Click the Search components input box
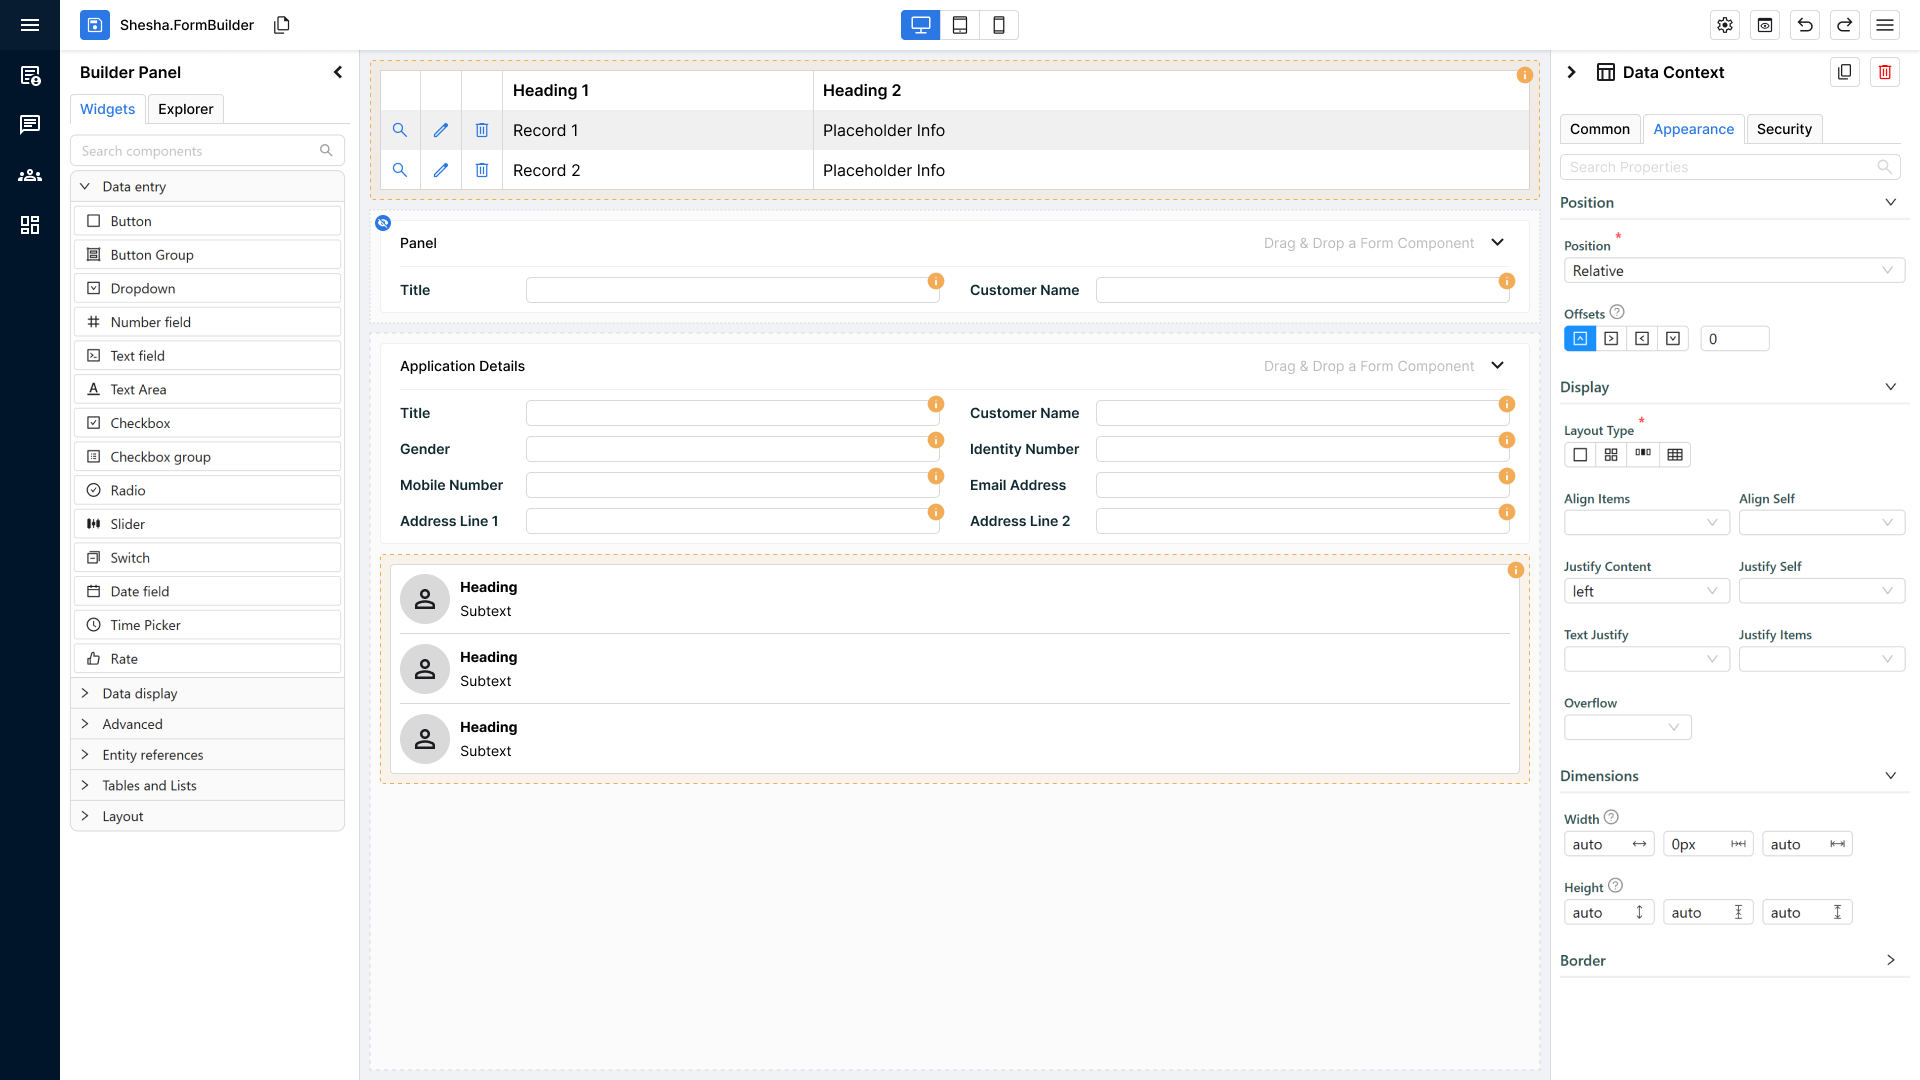This screenshot has height=1080, width=1920. (x=197, y=151)
